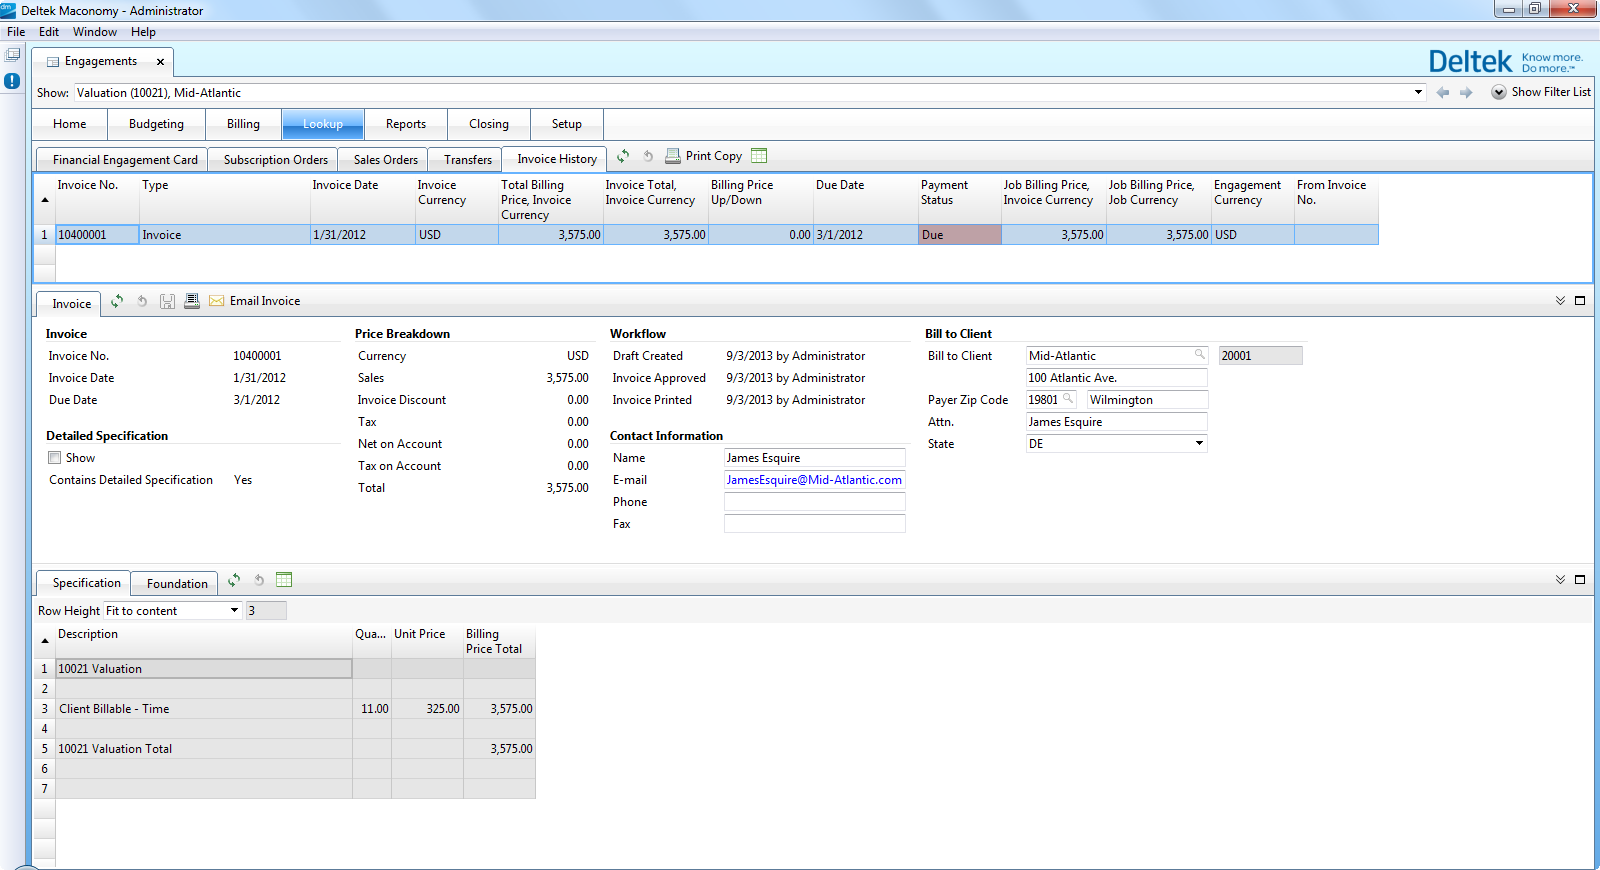
Task: Open the Show engagement selector dropdown
Action: coord(1418,93)
